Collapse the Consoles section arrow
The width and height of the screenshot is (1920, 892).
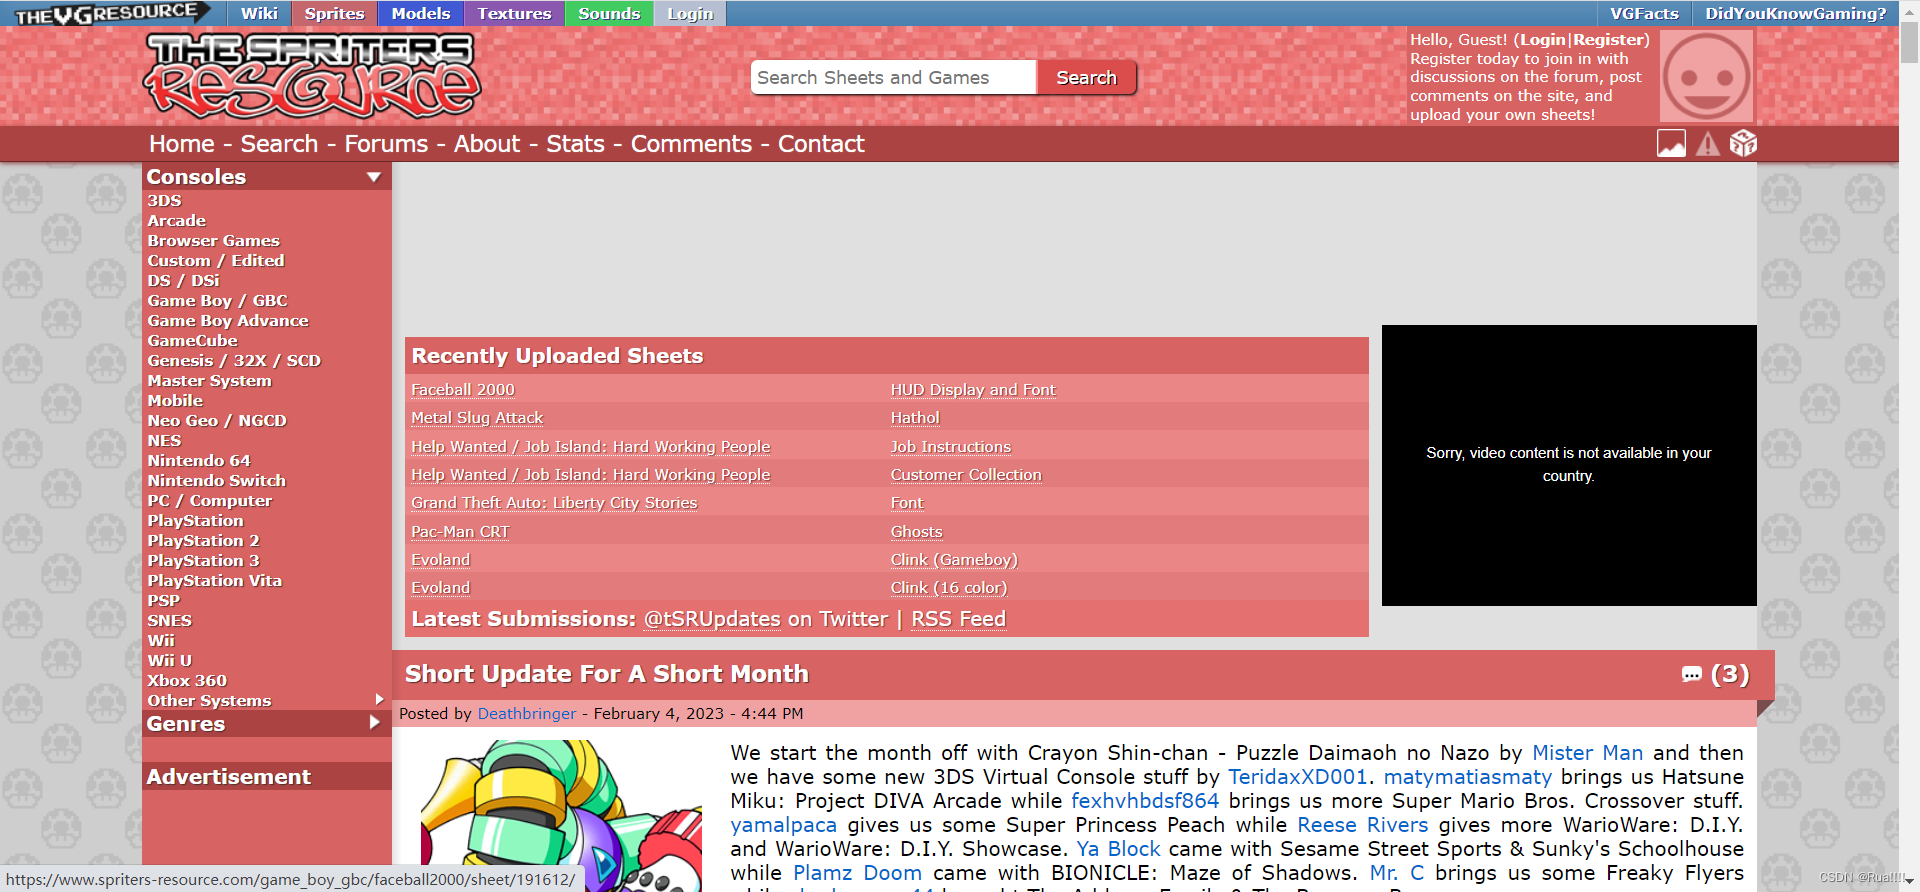[x=374, y=177]
